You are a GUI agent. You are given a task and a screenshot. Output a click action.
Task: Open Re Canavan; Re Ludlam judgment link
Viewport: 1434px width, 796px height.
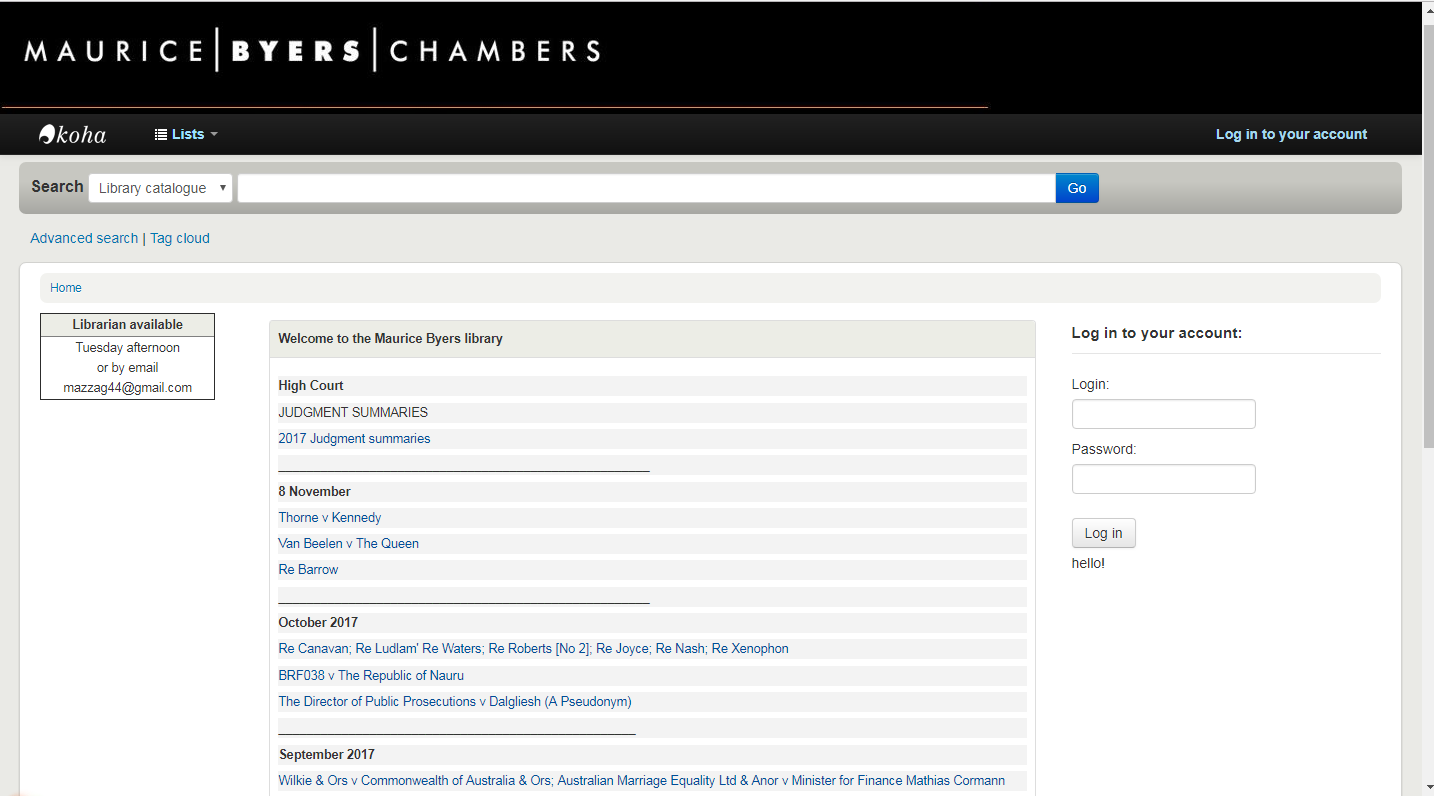point(533,648)
